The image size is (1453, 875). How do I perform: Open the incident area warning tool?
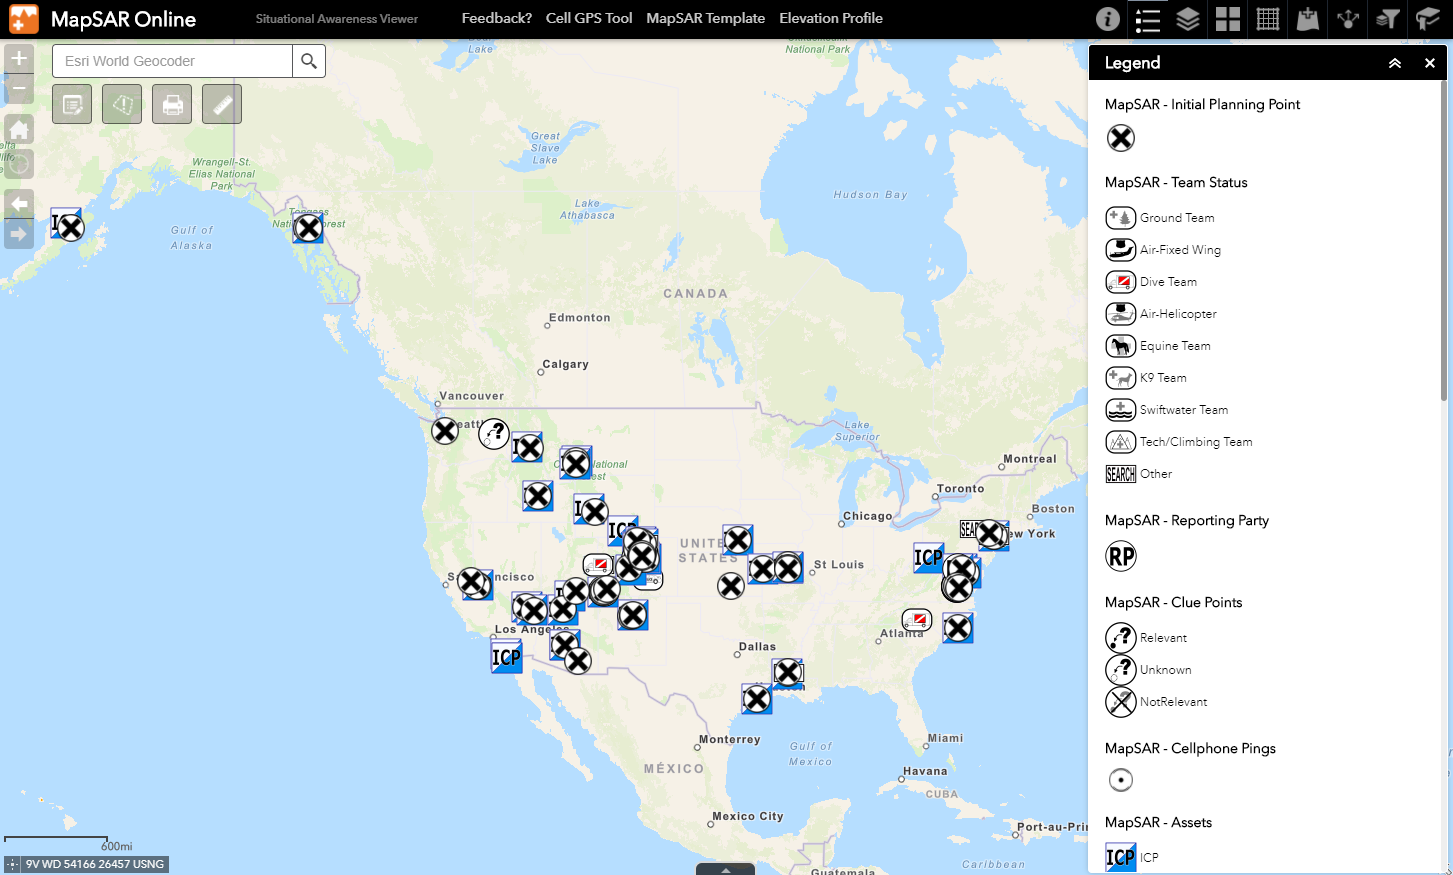click(122, 104)
